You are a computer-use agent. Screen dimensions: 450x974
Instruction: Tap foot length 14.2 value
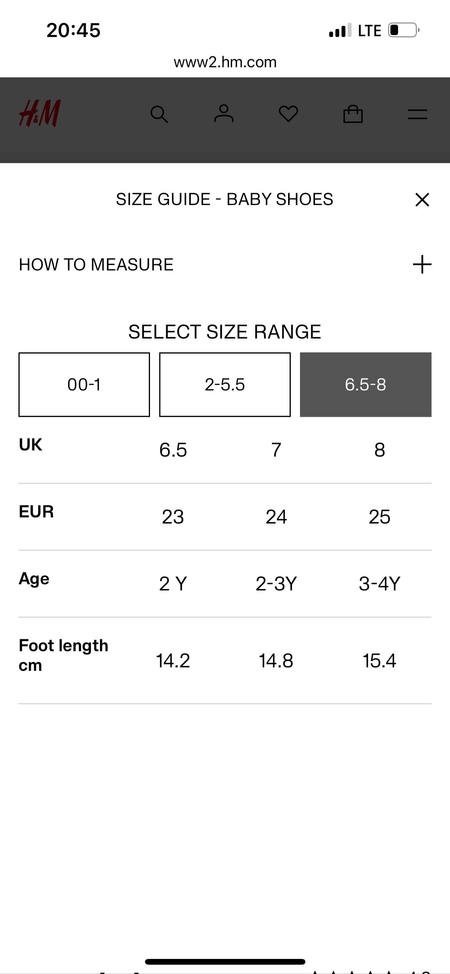(x=173, y=661)
